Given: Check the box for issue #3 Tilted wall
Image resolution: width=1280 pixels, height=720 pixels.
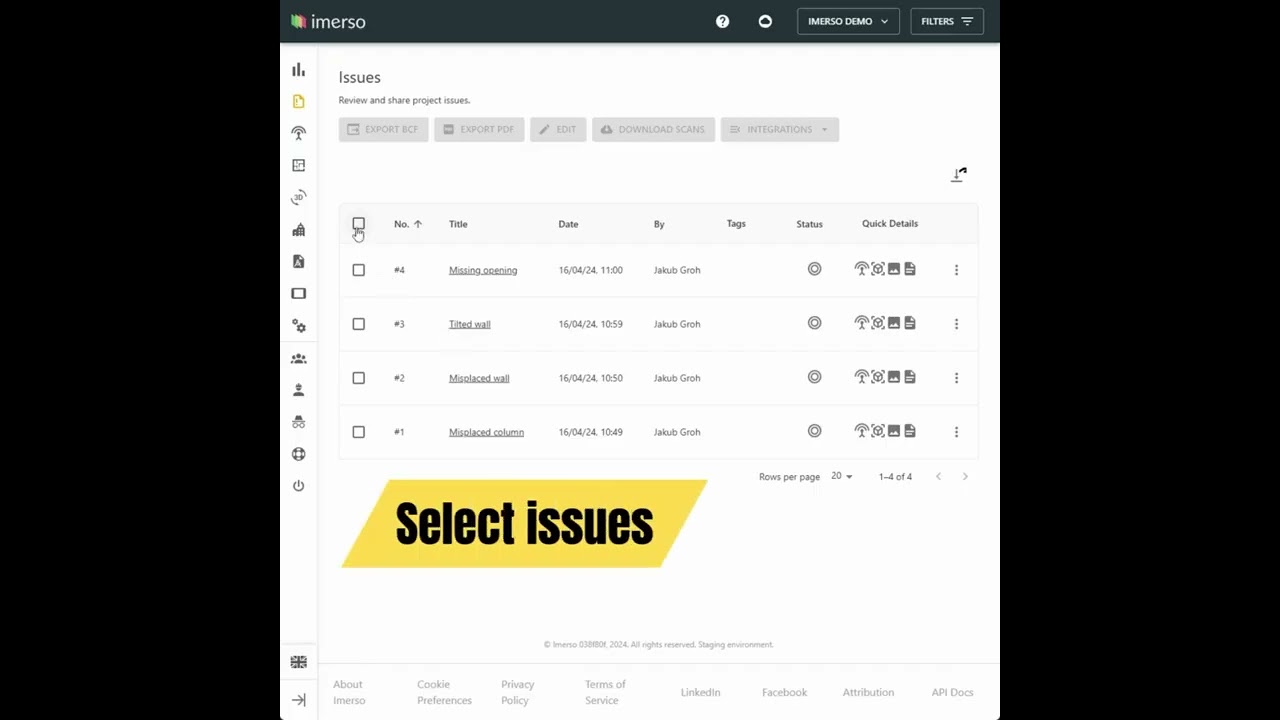Looking at the screenshot, I should pyautogui.click(x=358, y=324).
